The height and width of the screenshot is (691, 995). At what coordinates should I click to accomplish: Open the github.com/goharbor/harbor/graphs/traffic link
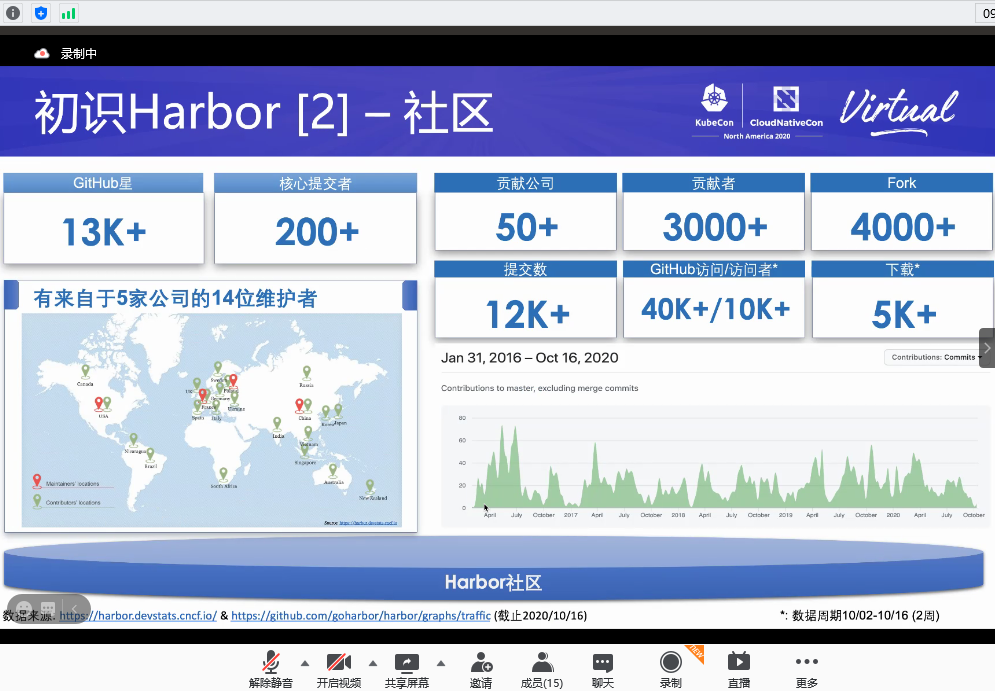[x=360, y=615]
